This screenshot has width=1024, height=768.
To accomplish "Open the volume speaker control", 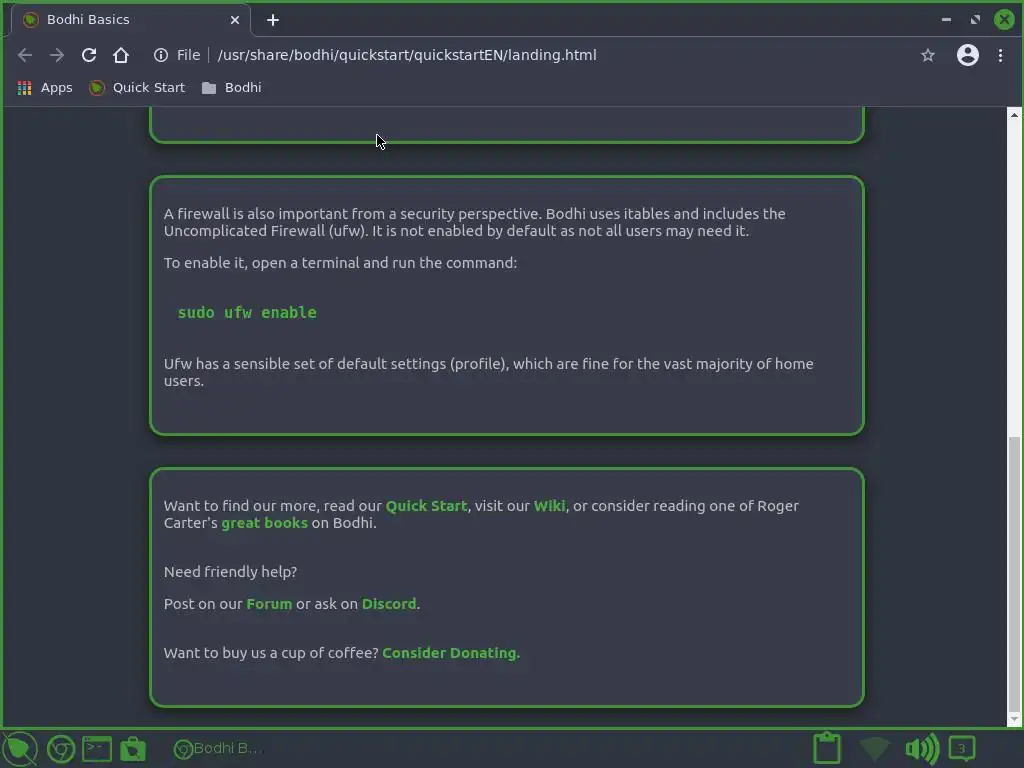I will (921, 749).
